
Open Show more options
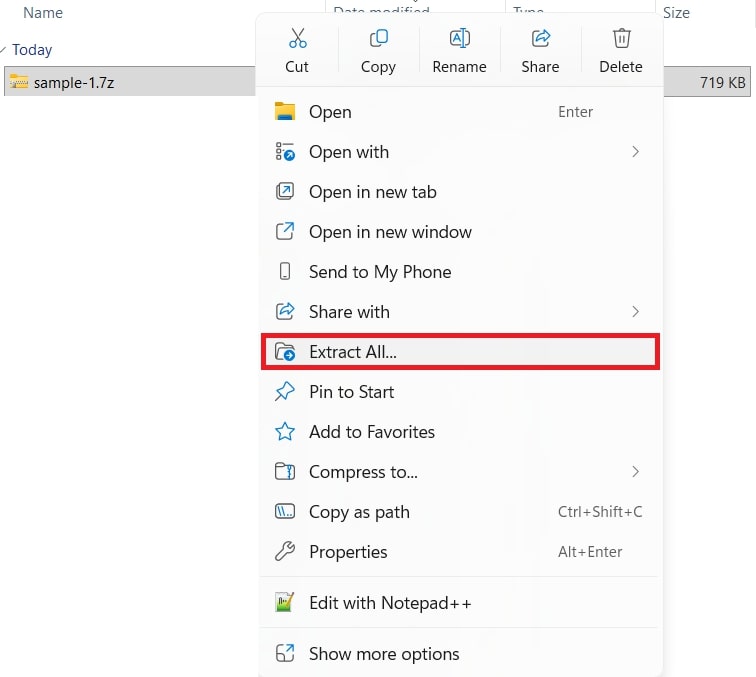[384, 654]
